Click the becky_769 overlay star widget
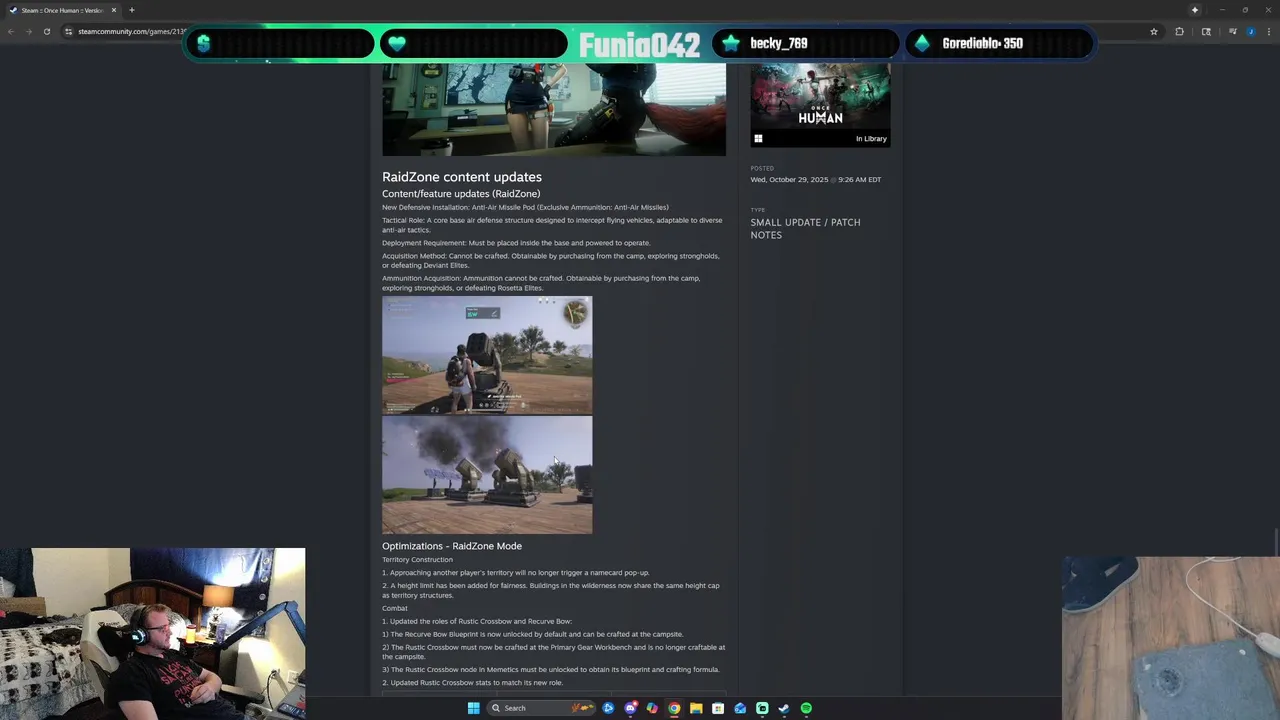 pyautogui.click(x=808, y=43)
